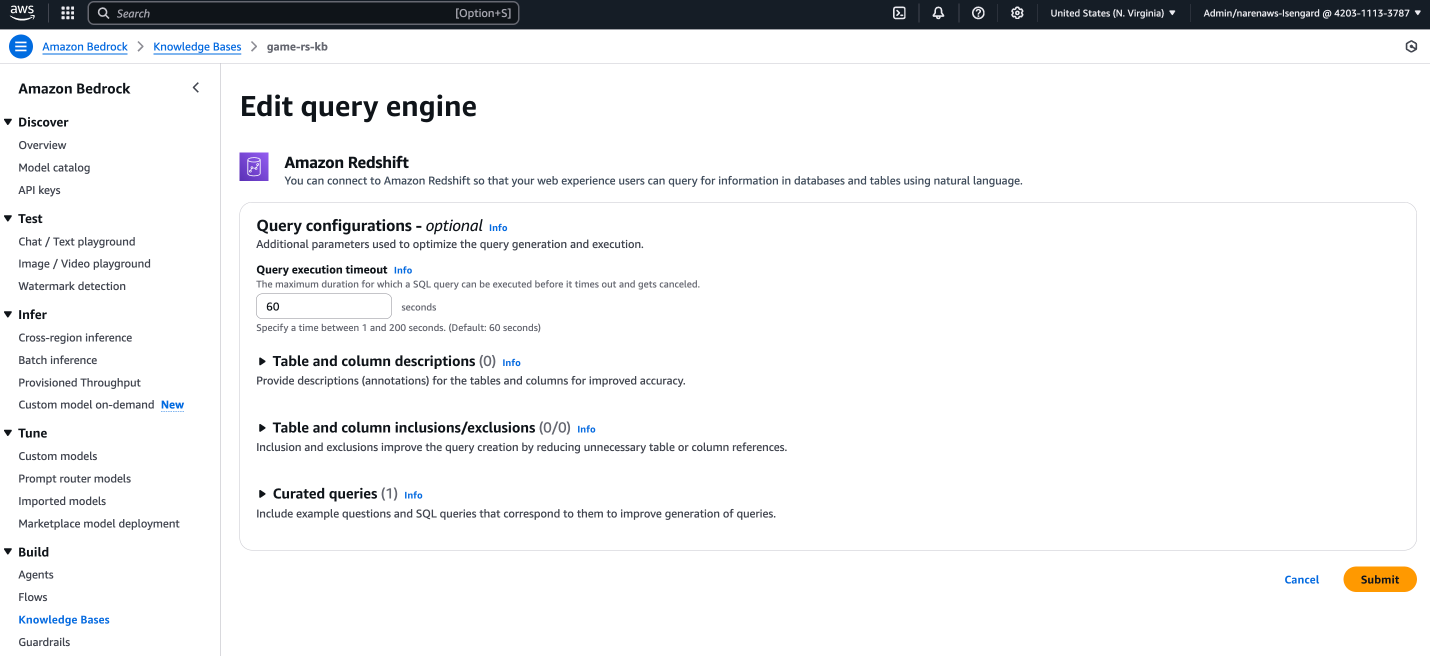1430x656 pixels.
Task: Click the page refresh icon near top right
Action: [1410, 46]
